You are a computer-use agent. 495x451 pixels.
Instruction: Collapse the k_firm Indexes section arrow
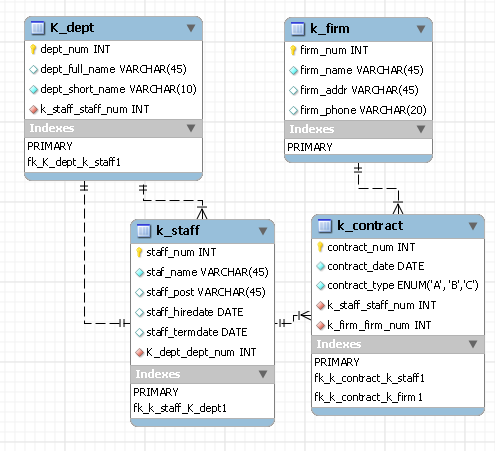(421, 129)
